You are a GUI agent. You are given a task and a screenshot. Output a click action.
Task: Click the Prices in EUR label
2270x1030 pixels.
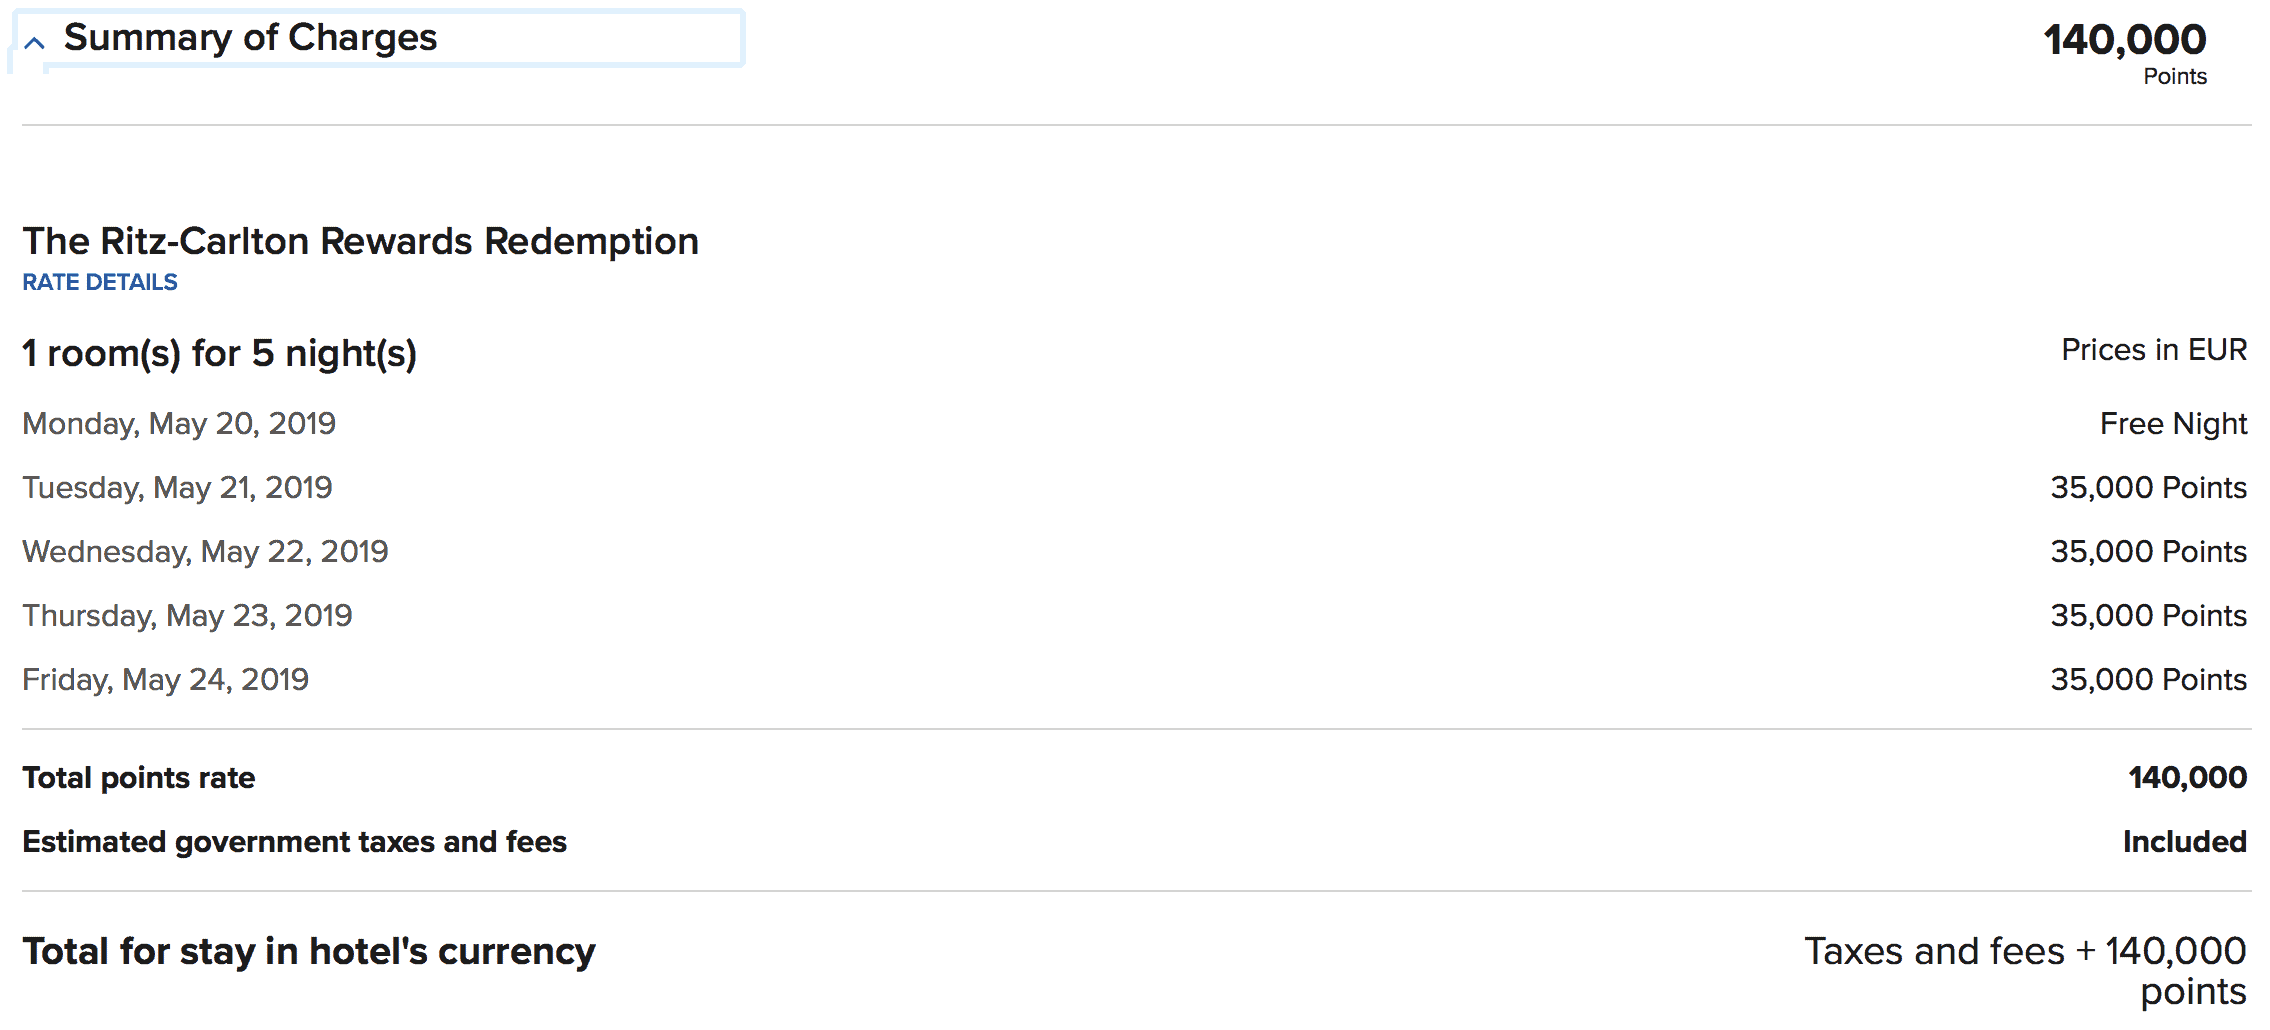pos(2153,350)
